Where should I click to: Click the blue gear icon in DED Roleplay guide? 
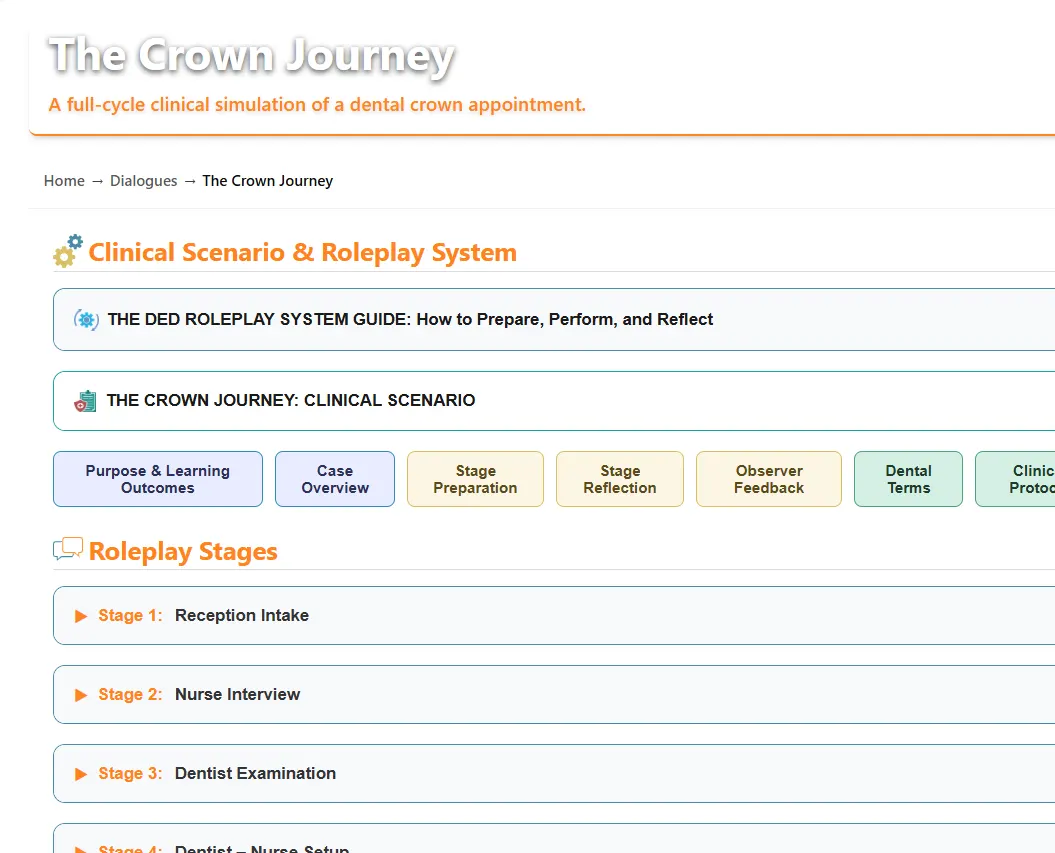[86, 320]
